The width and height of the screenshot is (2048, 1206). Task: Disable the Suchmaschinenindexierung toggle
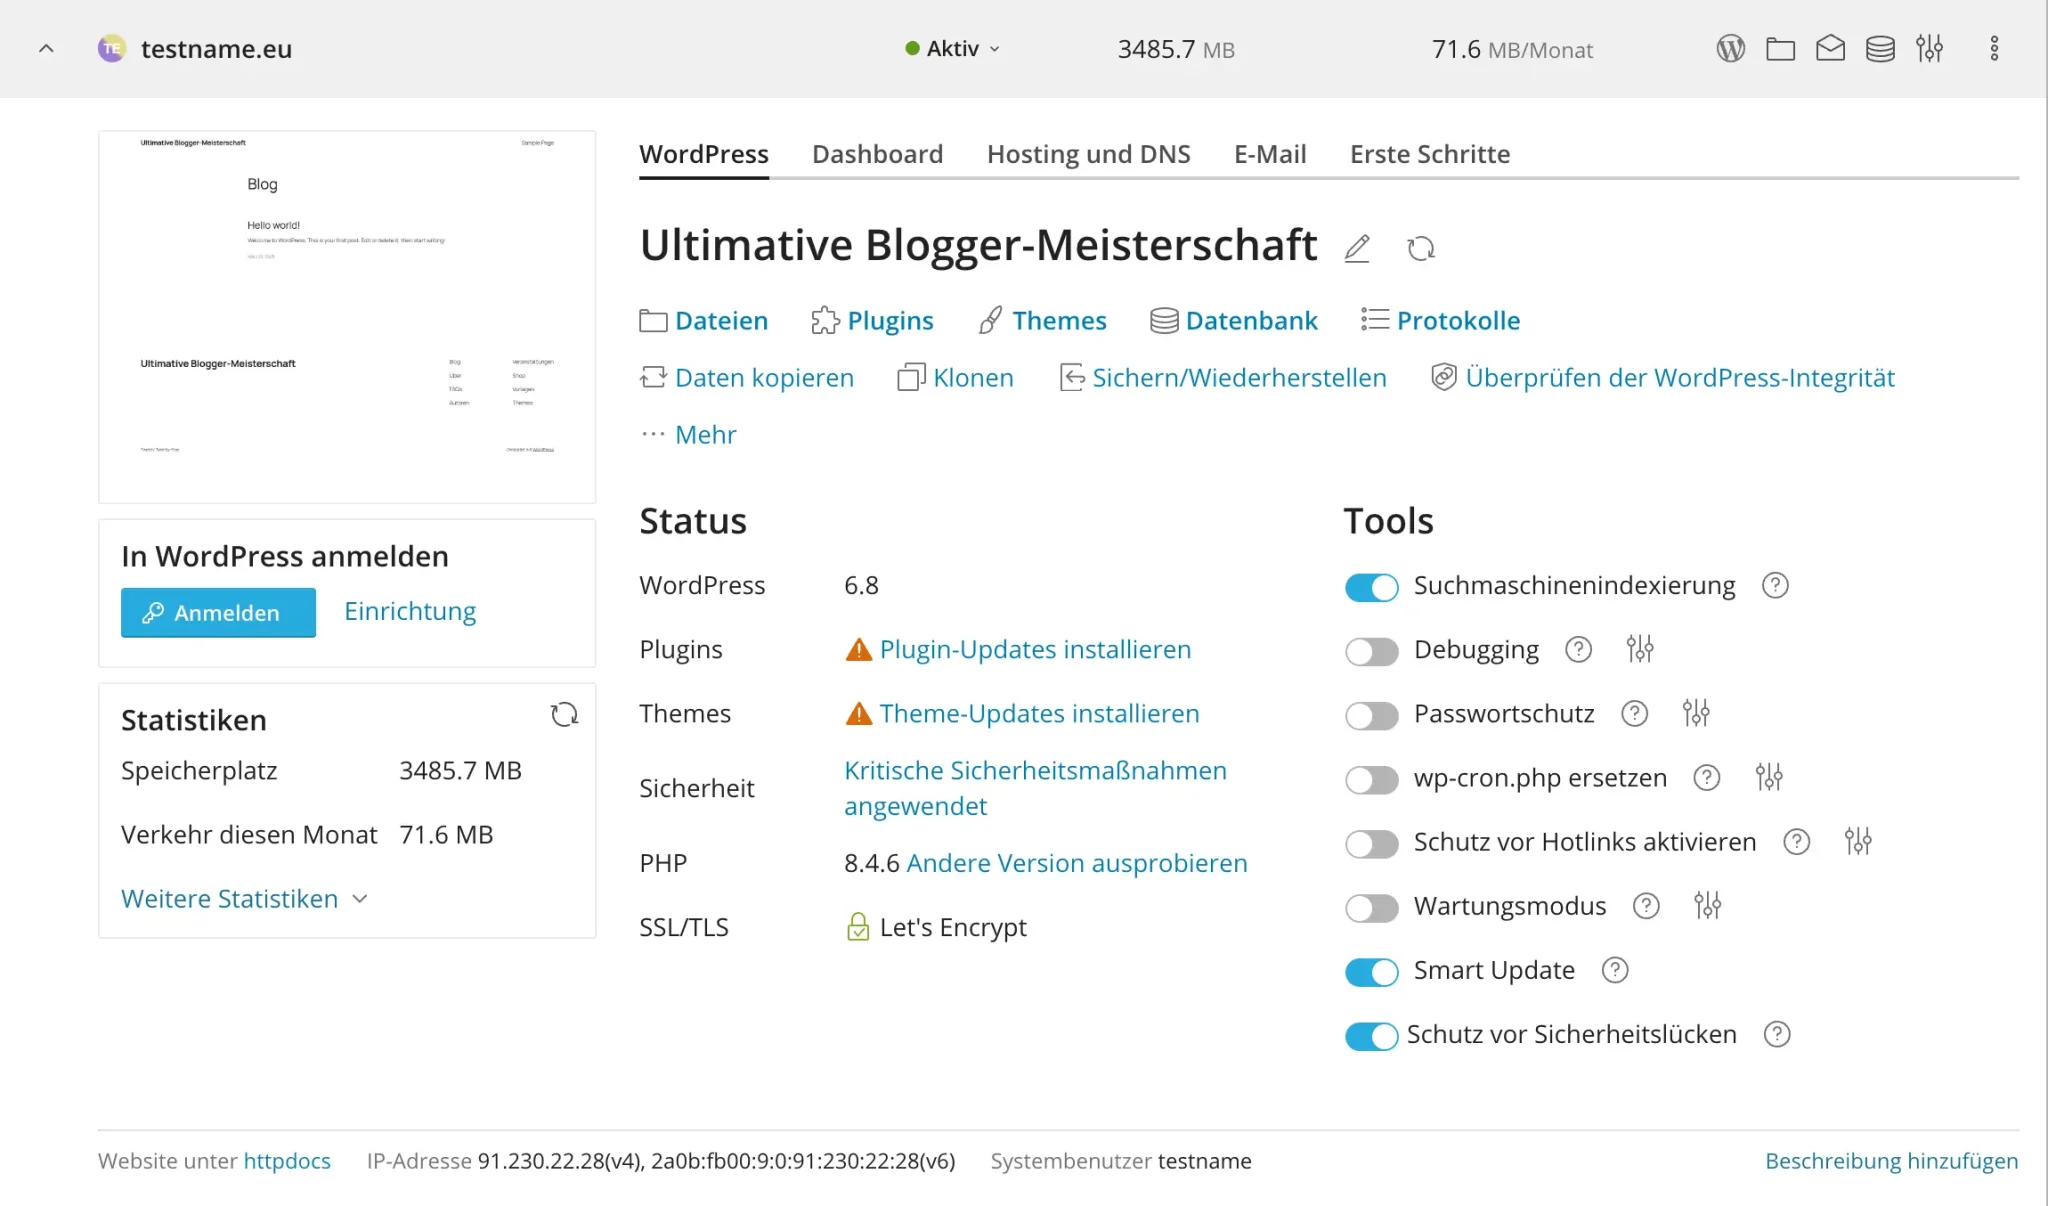pyautogui.click(x=1372, y=587)
